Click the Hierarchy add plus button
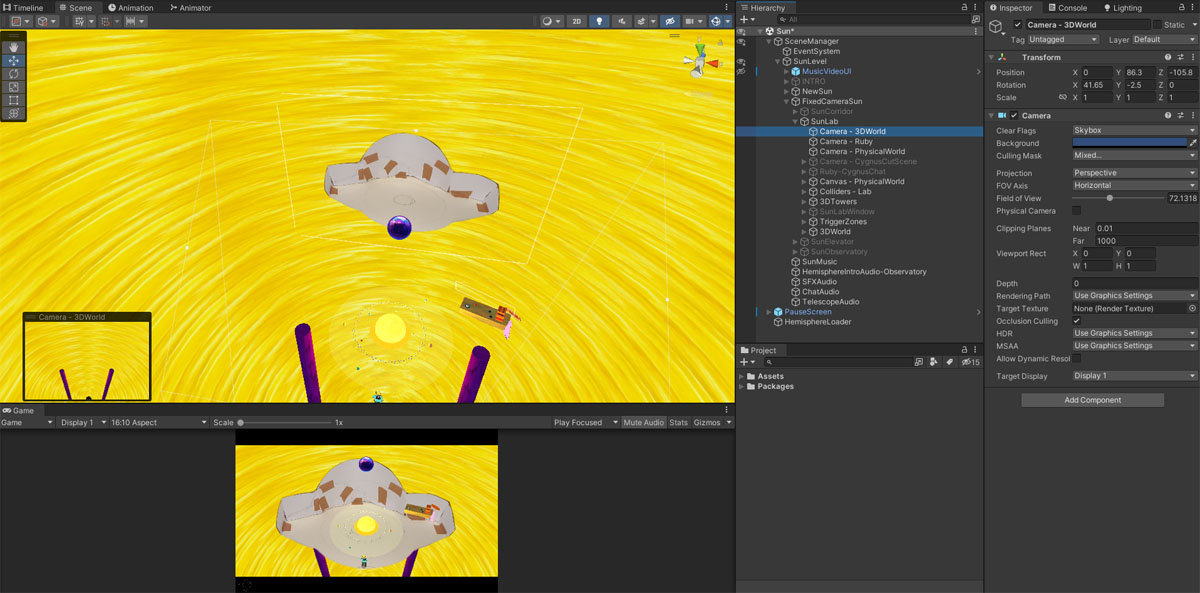Screen dimensions: 1200x593 click(x=746, y=19)
